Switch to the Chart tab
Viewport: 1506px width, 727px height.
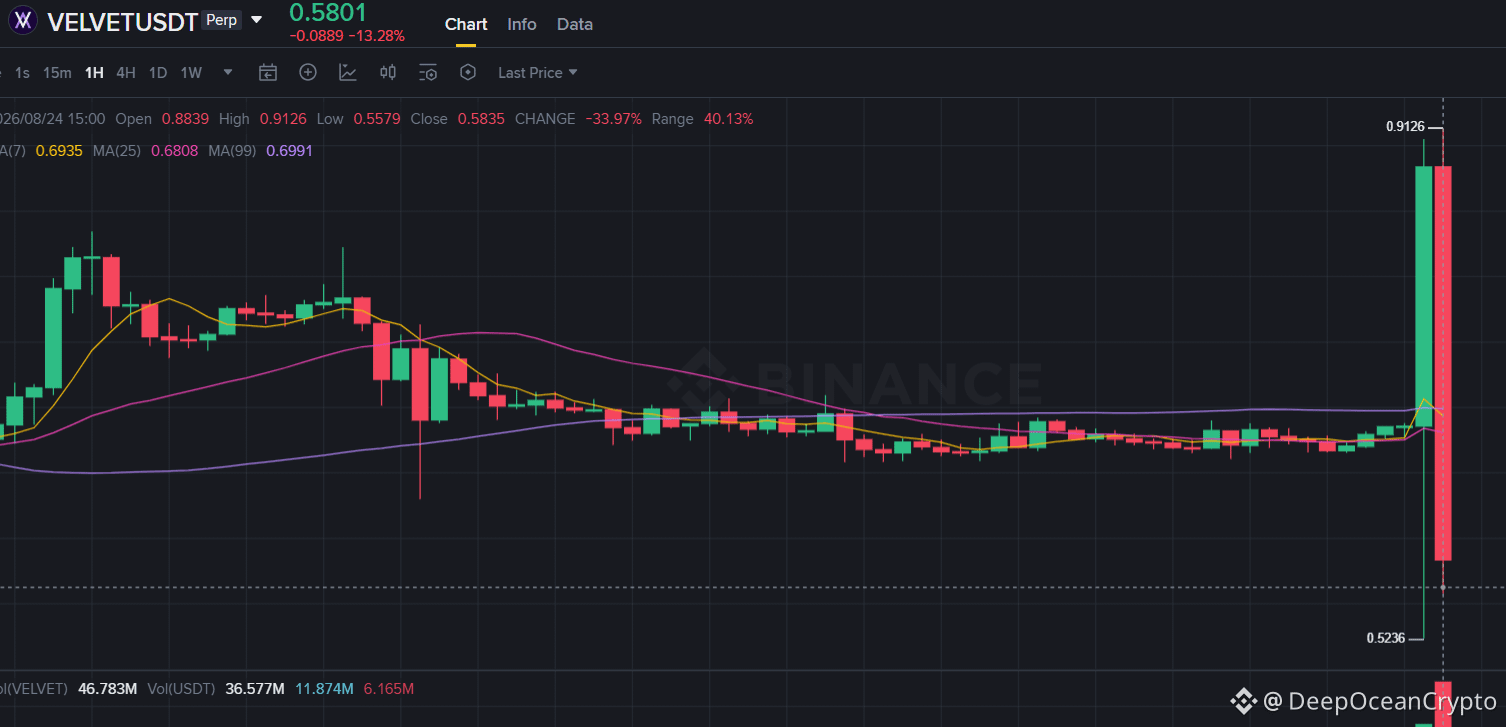pyautogui.click(x=466, y=24)
